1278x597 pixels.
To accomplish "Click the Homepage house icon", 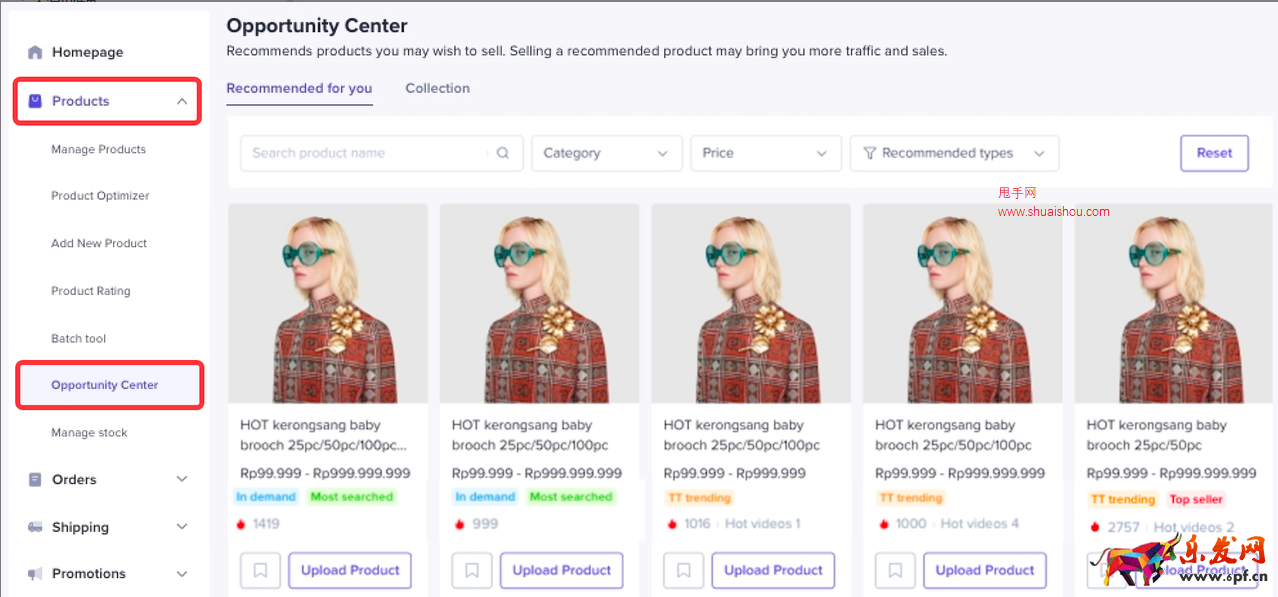I will click(x=35, y=52).
